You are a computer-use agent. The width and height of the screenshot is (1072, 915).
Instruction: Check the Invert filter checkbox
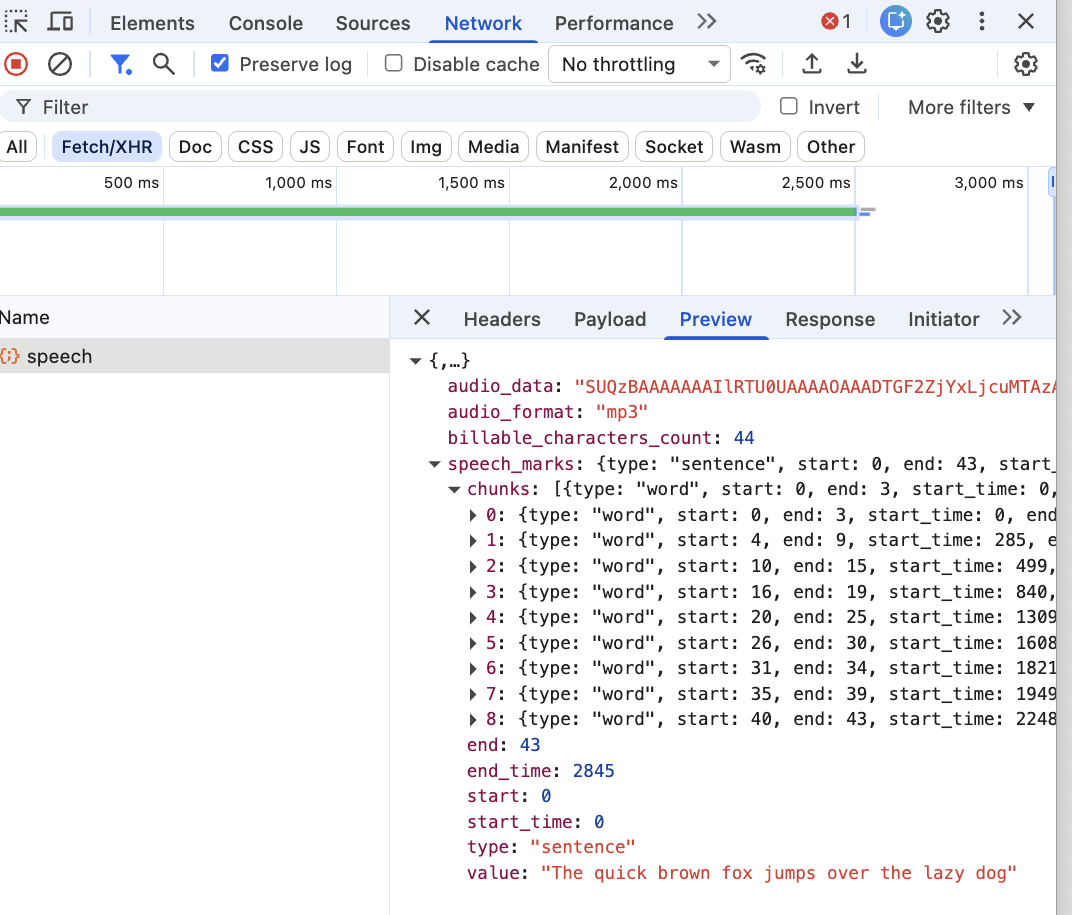(x=788, y=107)
